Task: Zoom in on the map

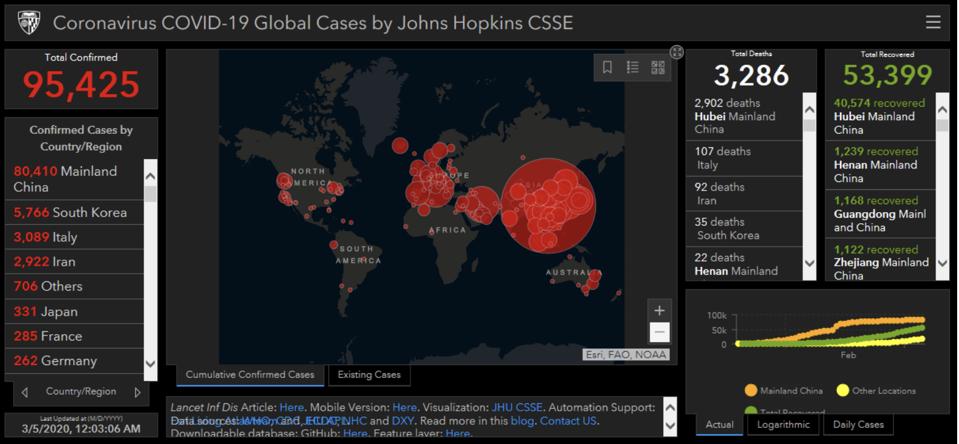Action: (659, 310)
